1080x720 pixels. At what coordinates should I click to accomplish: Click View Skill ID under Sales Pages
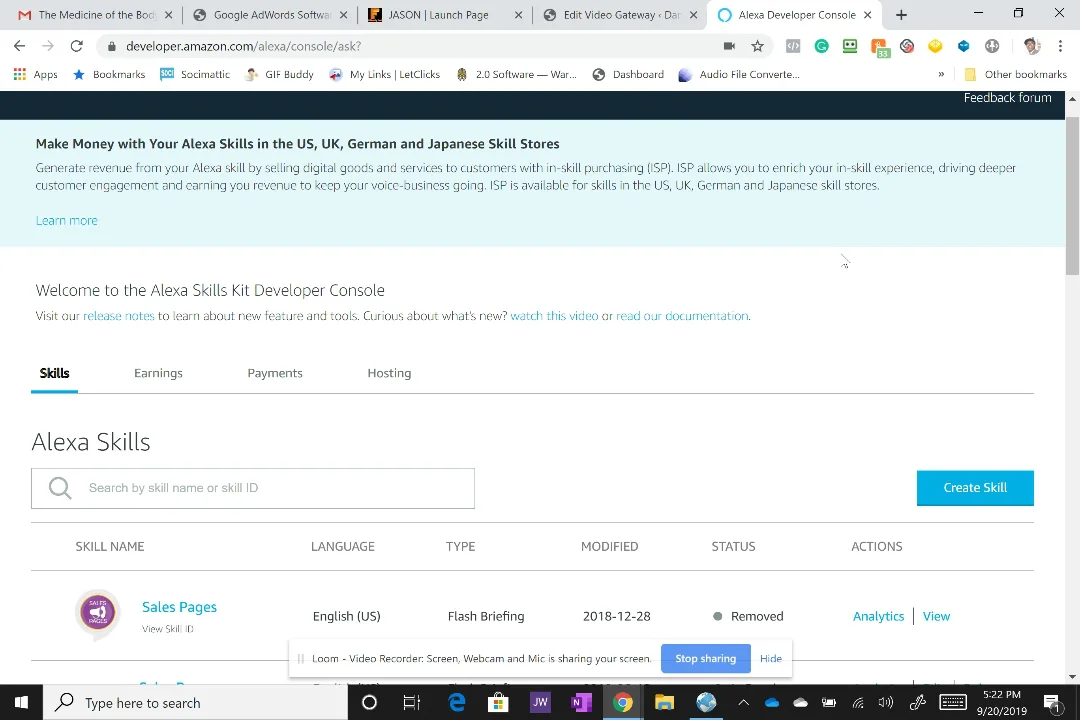click(167, 629)
